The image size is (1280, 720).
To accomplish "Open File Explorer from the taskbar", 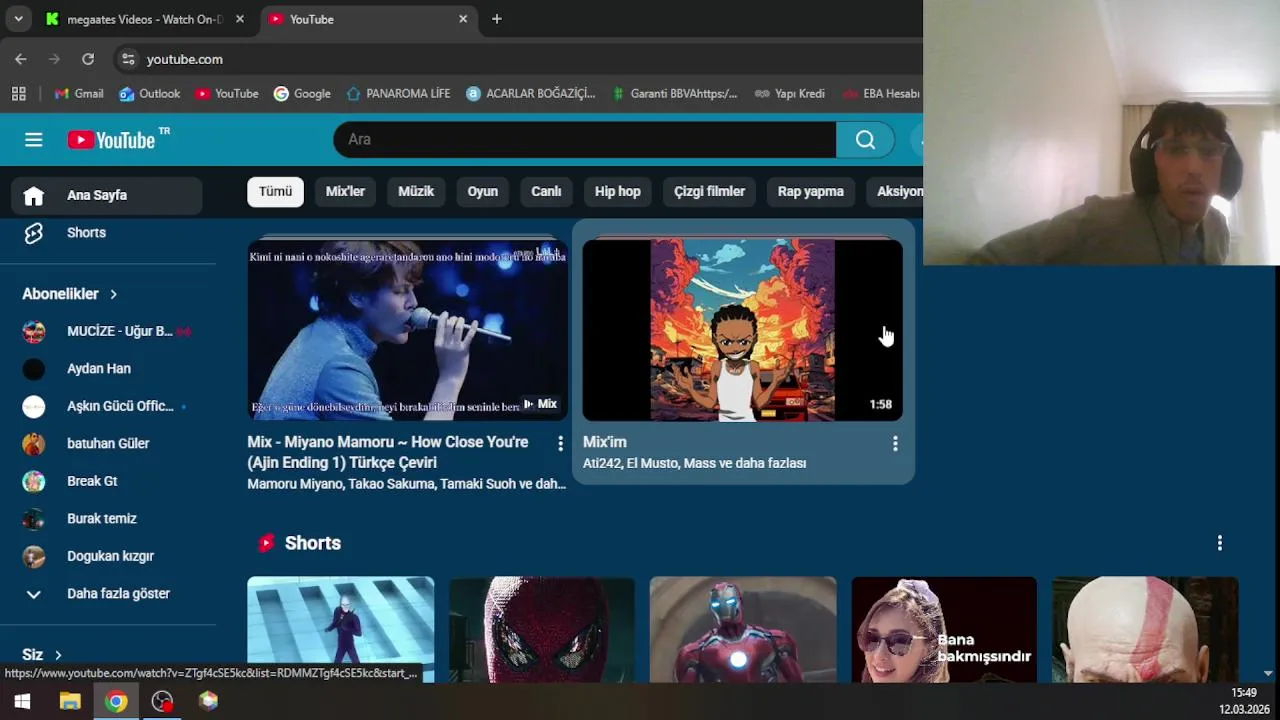I will click(x=70, y=701).
